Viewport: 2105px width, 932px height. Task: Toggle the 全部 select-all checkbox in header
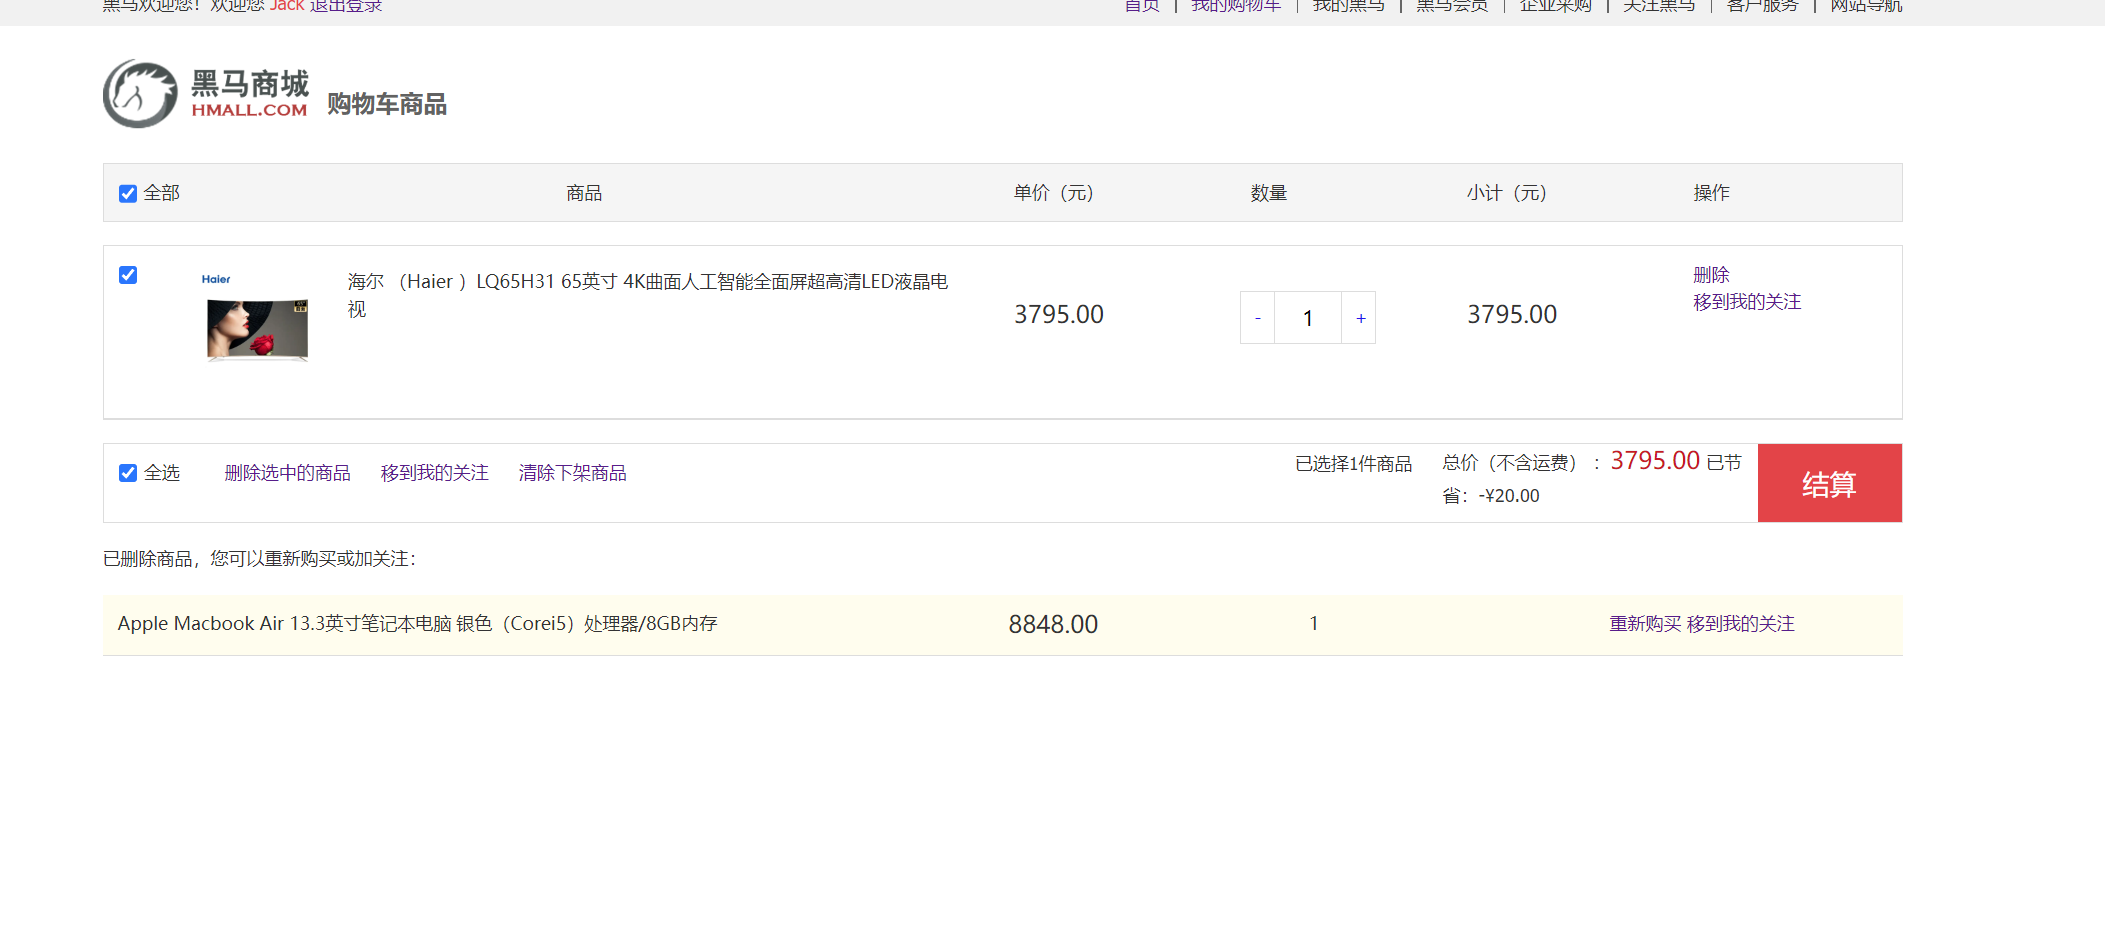pyautogui.click(x=128, y=194)
